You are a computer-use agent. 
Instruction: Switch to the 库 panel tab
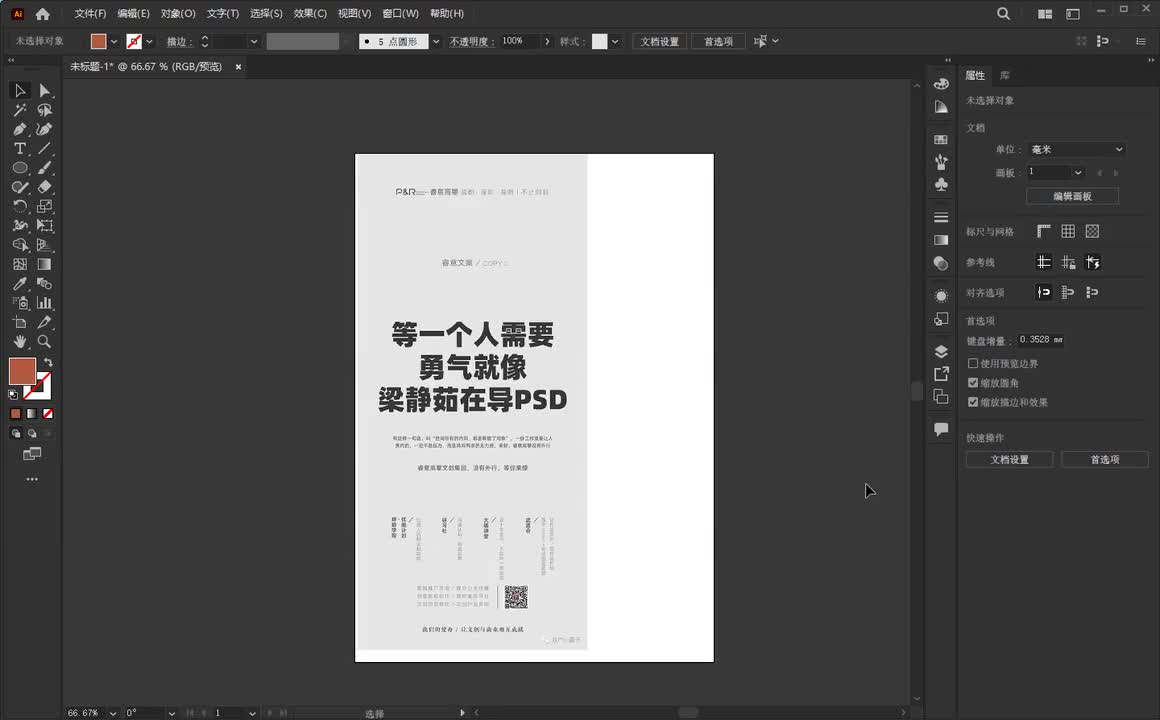coord(1005,75)
